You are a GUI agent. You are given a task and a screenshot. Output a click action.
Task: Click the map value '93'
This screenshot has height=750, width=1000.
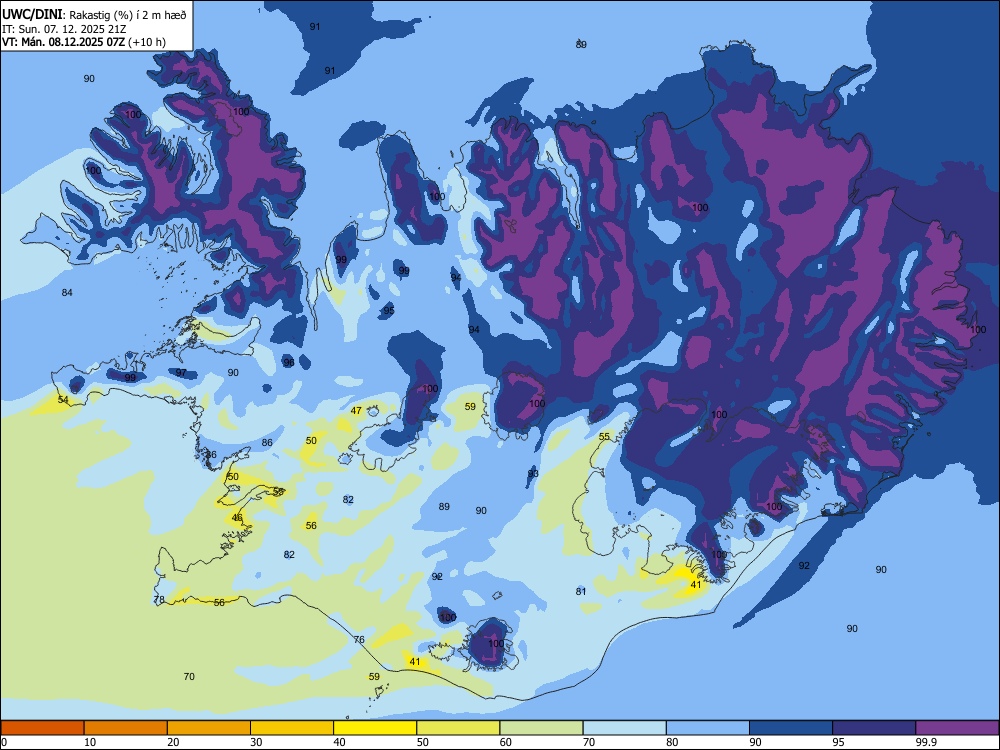click(533, 474)
